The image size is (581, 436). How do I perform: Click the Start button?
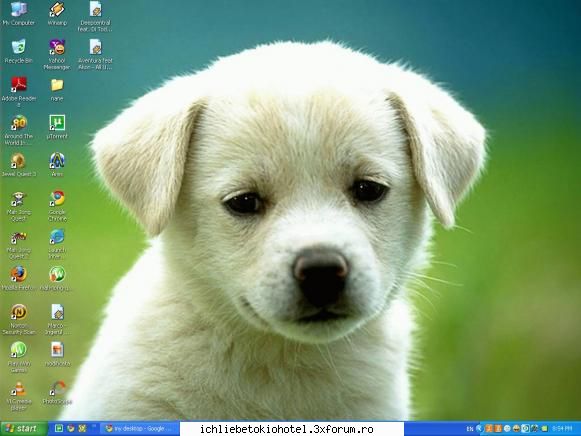pos(23,429)
